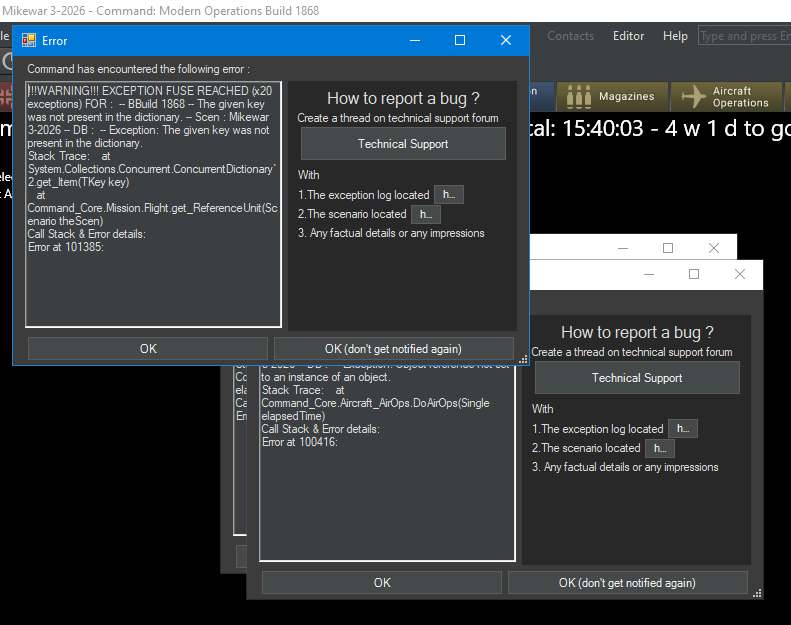This screenshot has width=791, height=625.
Task: Open exception log location in front Error dialog
Action: (x=448, y=195)
